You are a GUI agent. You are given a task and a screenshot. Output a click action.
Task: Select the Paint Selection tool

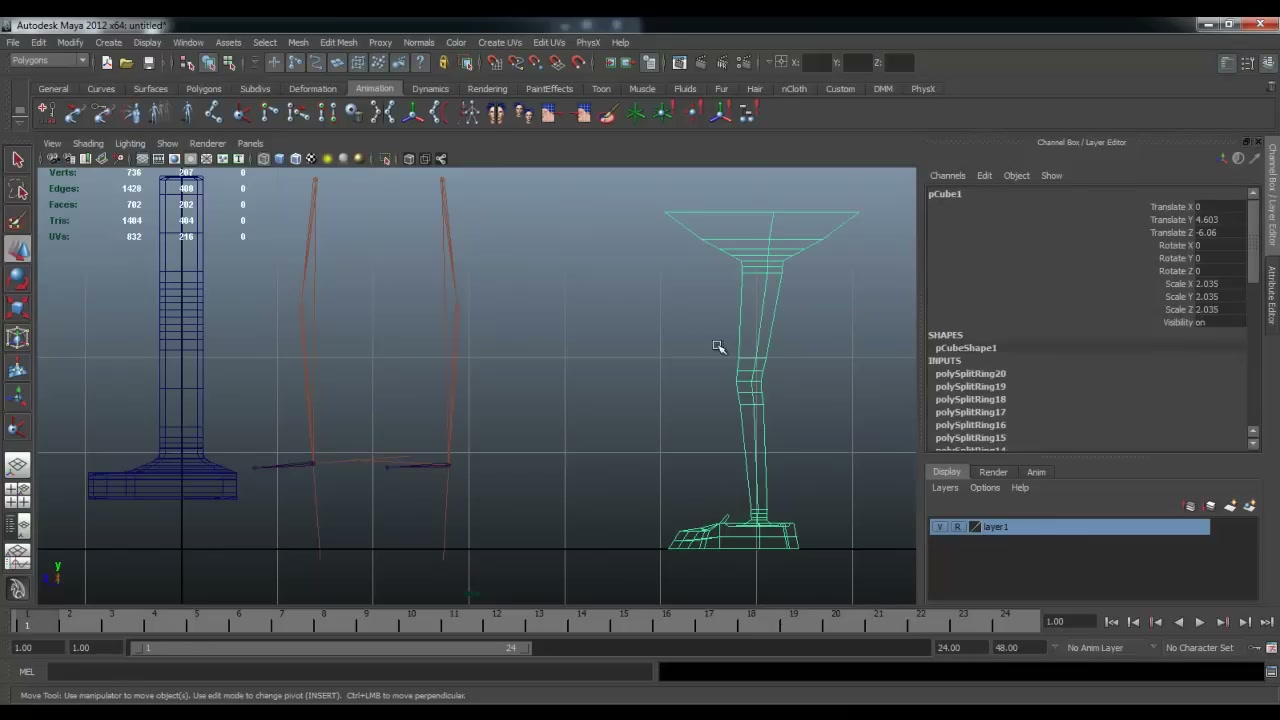17,221
